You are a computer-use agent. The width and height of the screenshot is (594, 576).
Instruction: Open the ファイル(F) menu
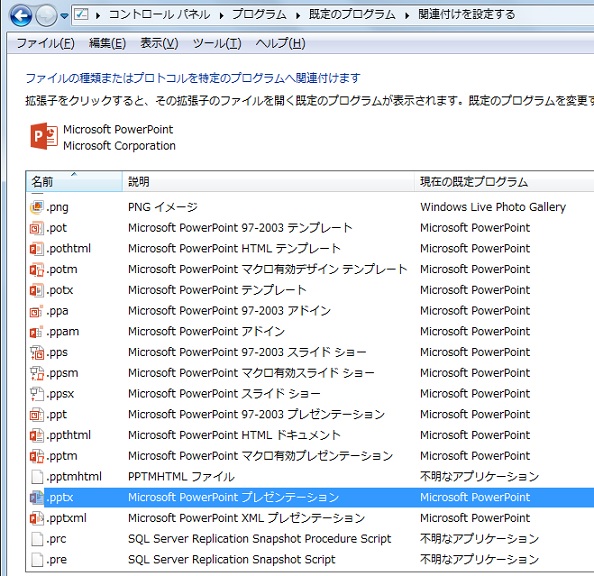45,43
